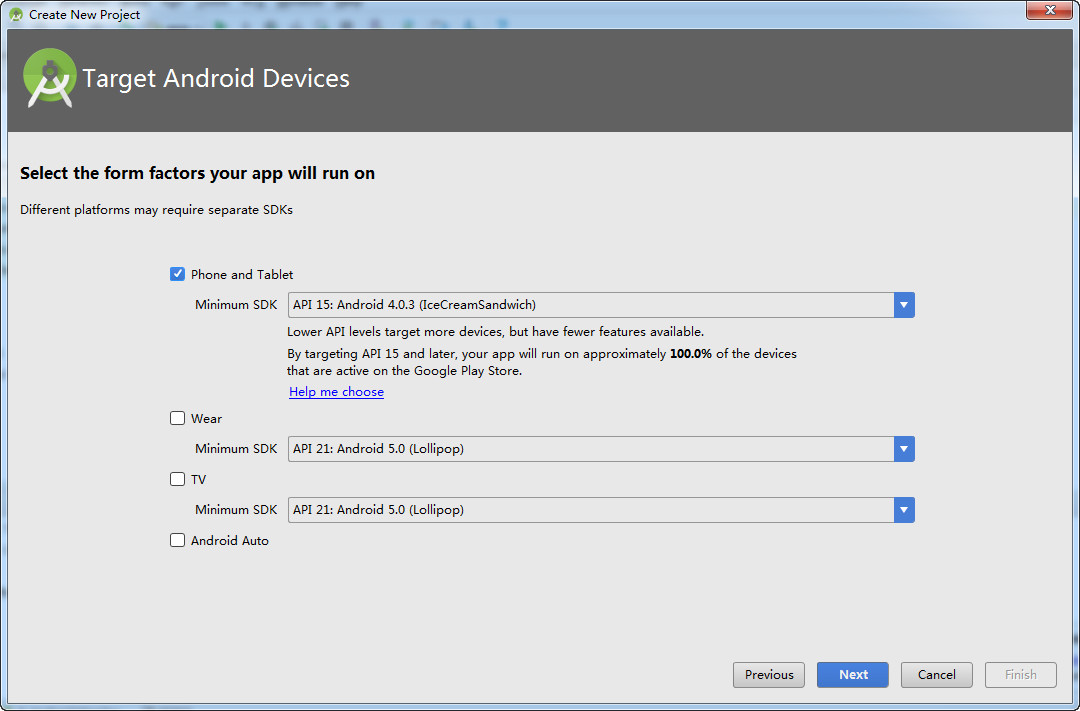1080x711 pixels.
Task: Click the Different platforms may require separate SDKs text
Action: [156, 209]
